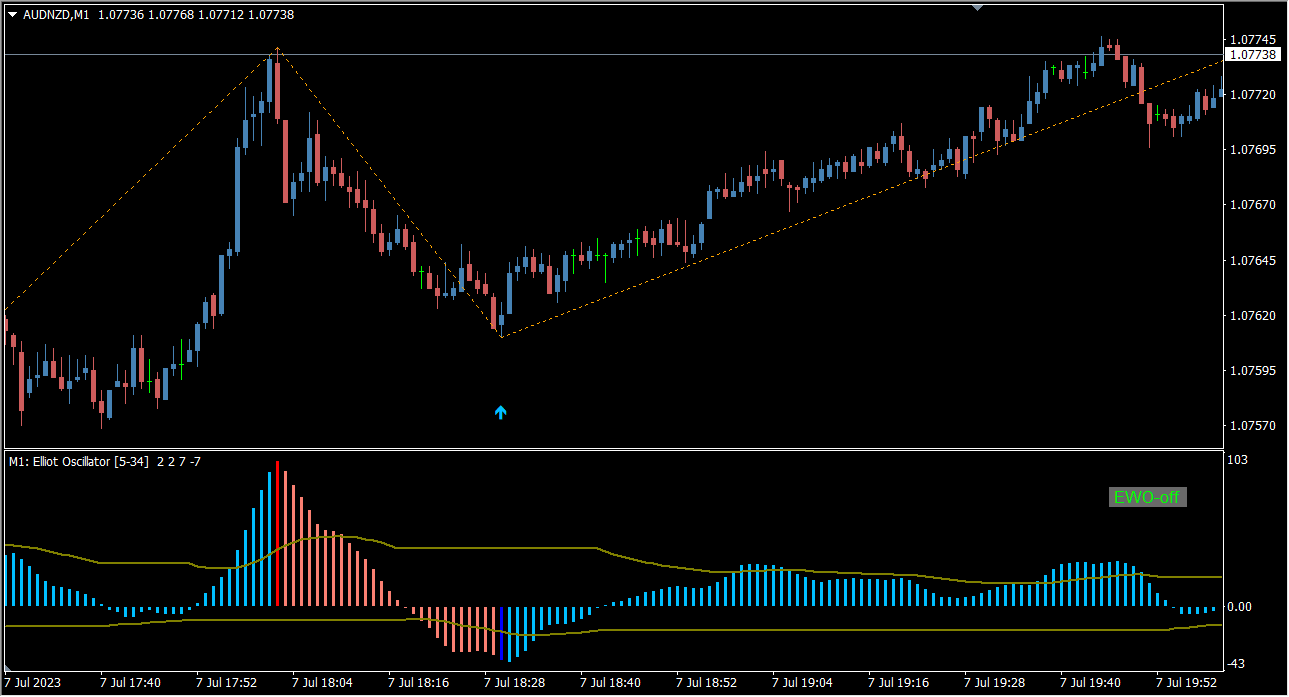The height and width of the screenshot is (697, 1289).
Task: Click the cyan up-arrow buy signal
Action: point(501,411)
